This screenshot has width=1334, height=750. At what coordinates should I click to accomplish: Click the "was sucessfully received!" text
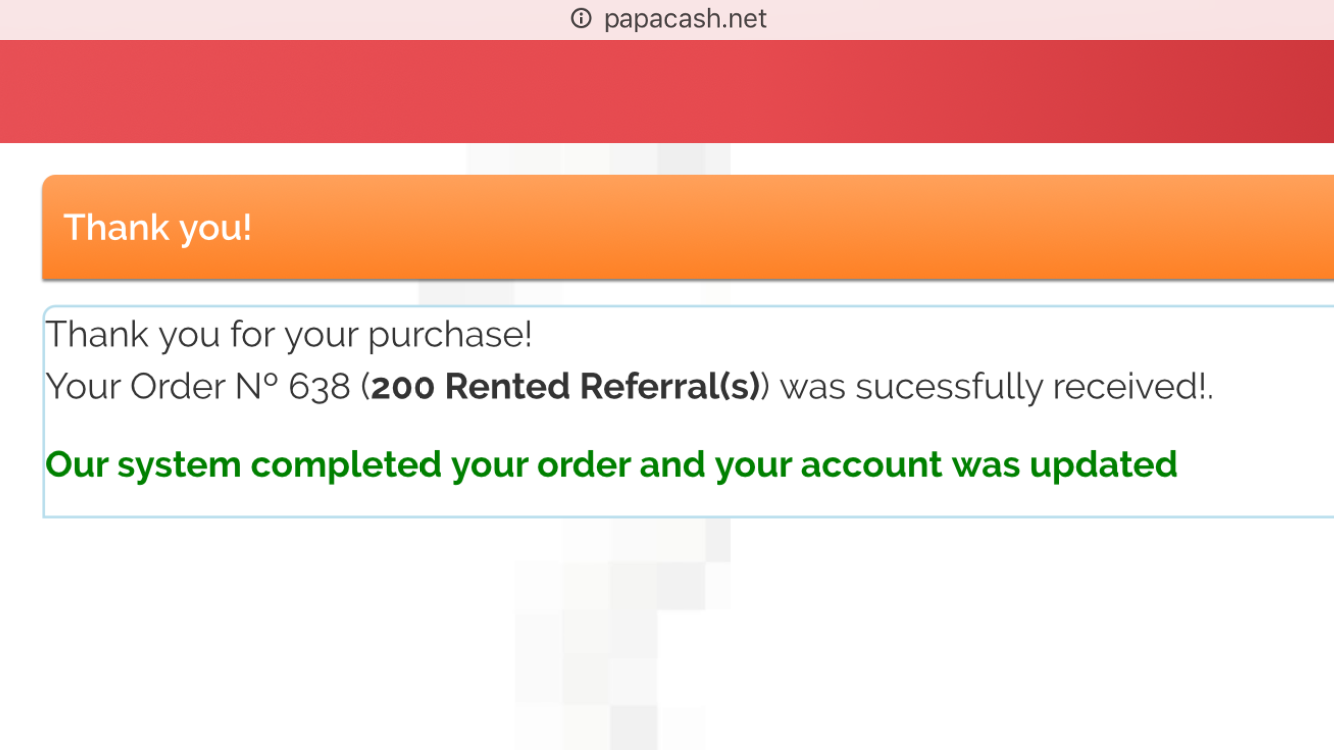995,387
